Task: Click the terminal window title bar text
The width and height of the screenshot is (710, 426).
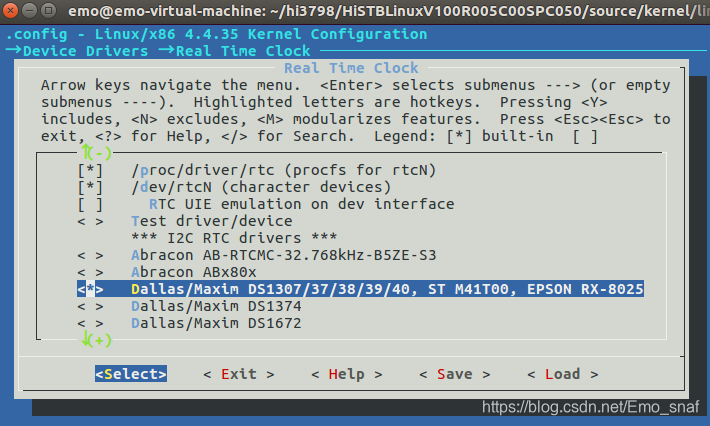Action: 389,10
